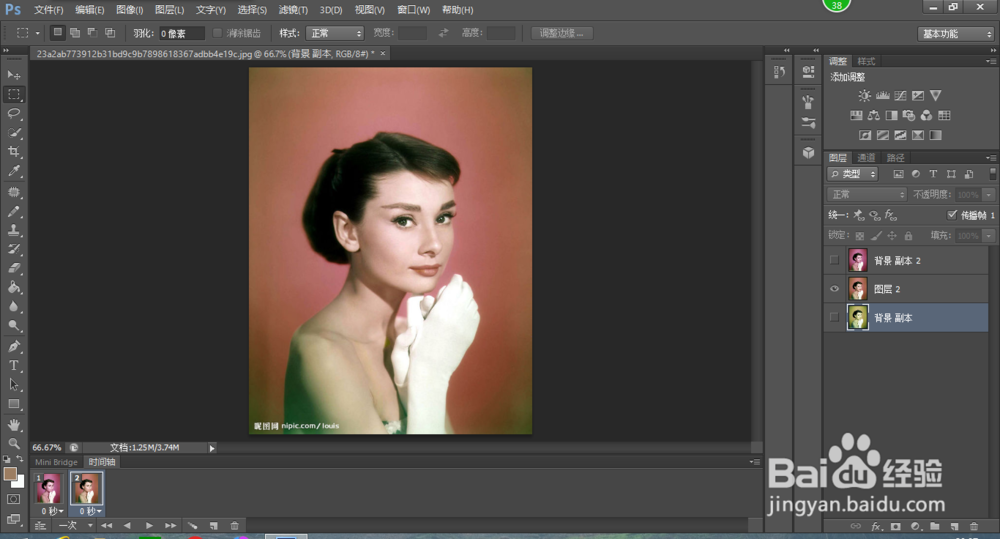Select the Crop tool
The width and height of the screenshot is (1000, 539).
pyautogui.click(x=14, y=152)
